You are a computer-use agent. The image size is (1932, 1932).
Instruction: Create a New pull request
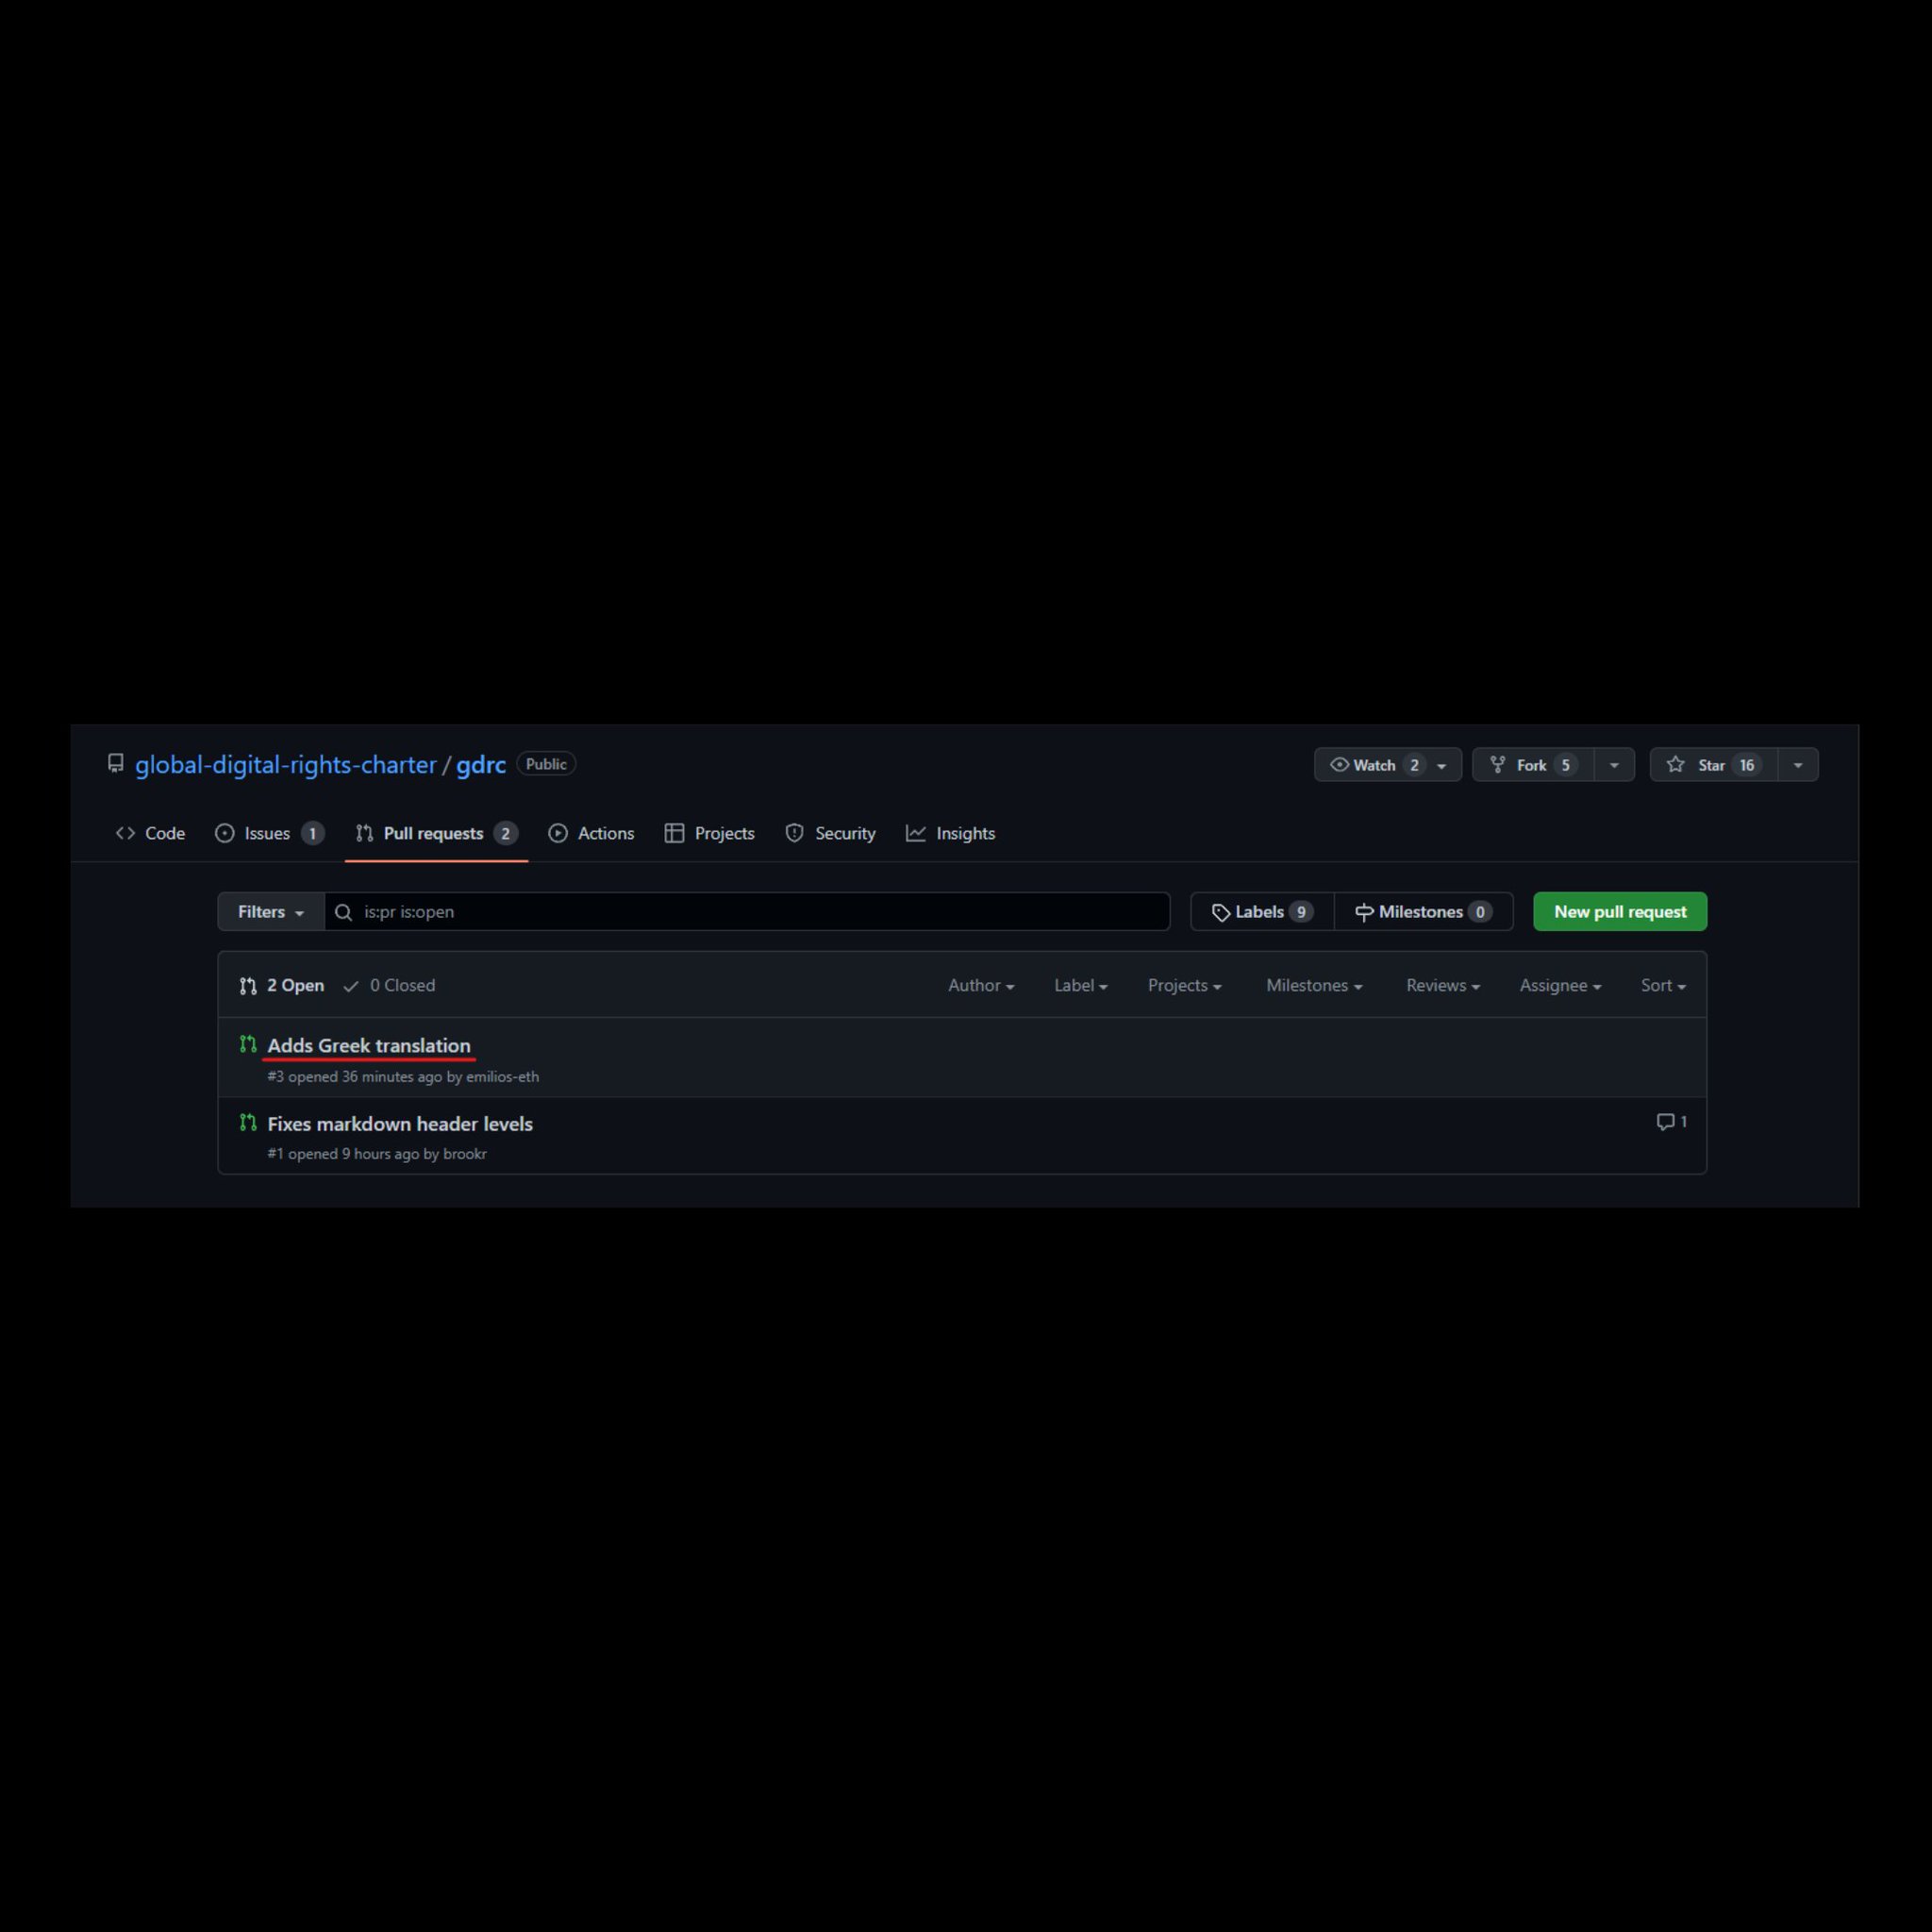[1620, 912]
